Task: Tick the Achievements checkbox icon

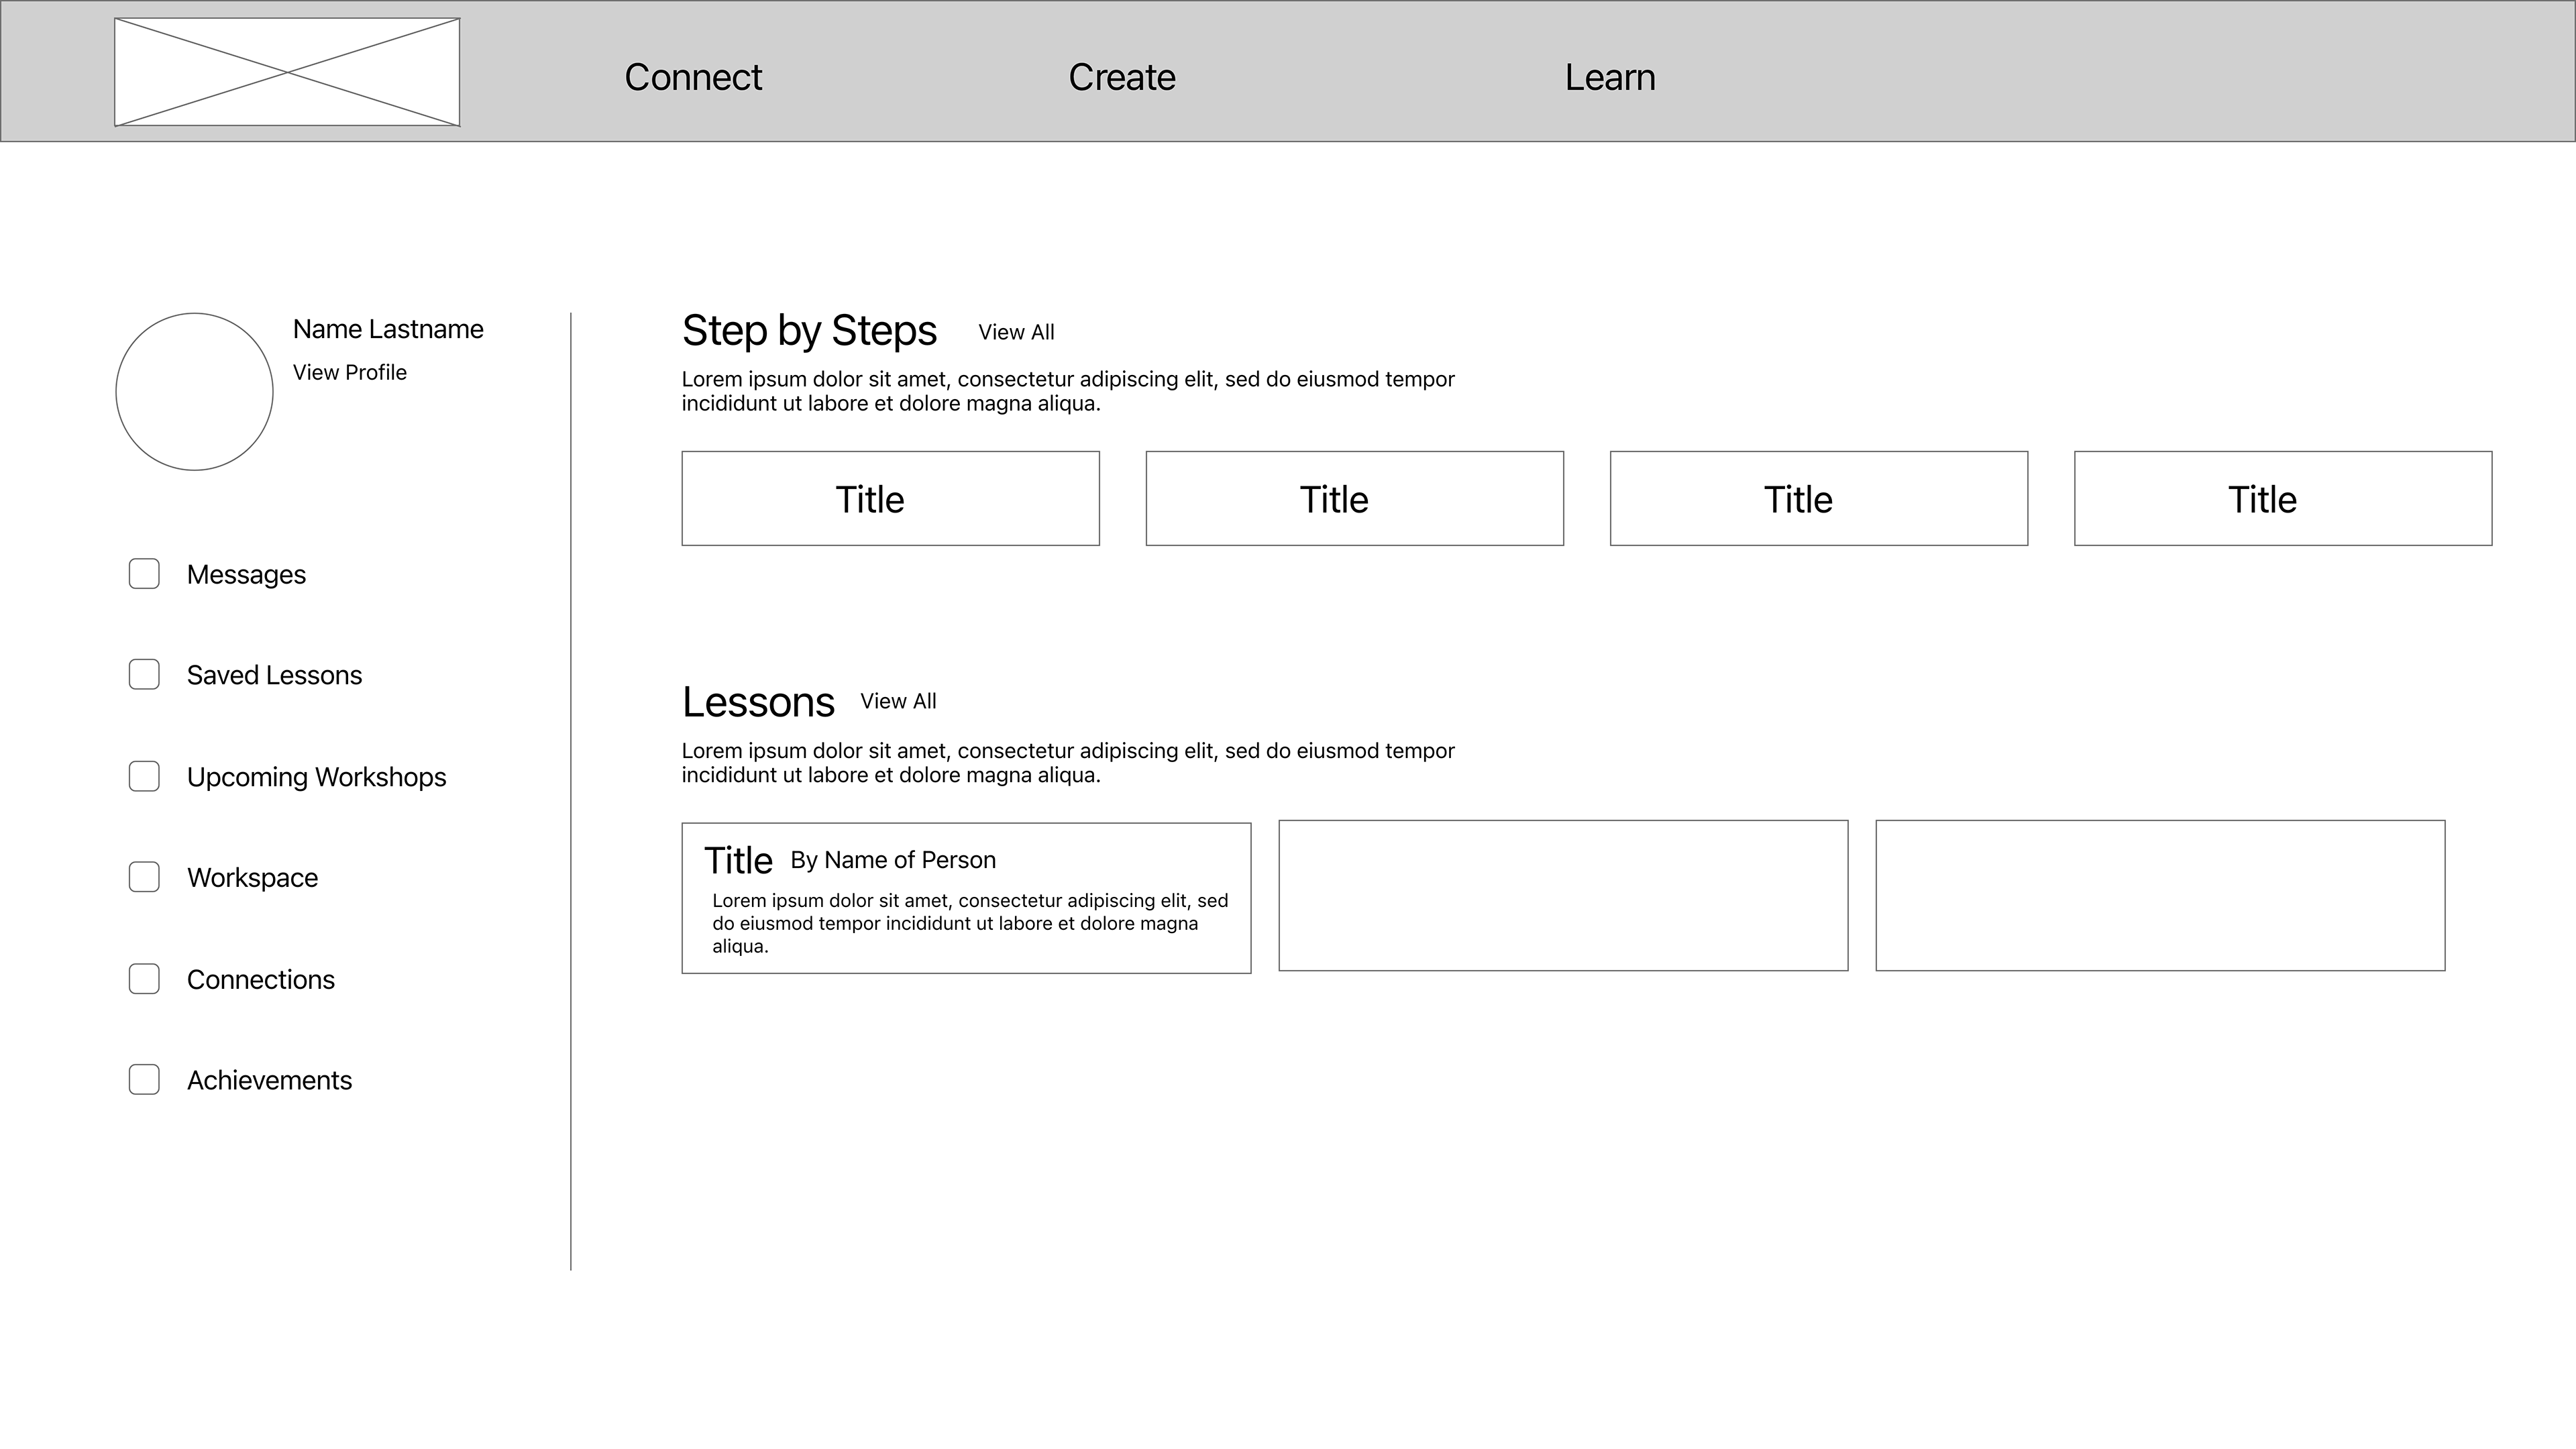Action: pyautogui.click(x=144, y=1080)
